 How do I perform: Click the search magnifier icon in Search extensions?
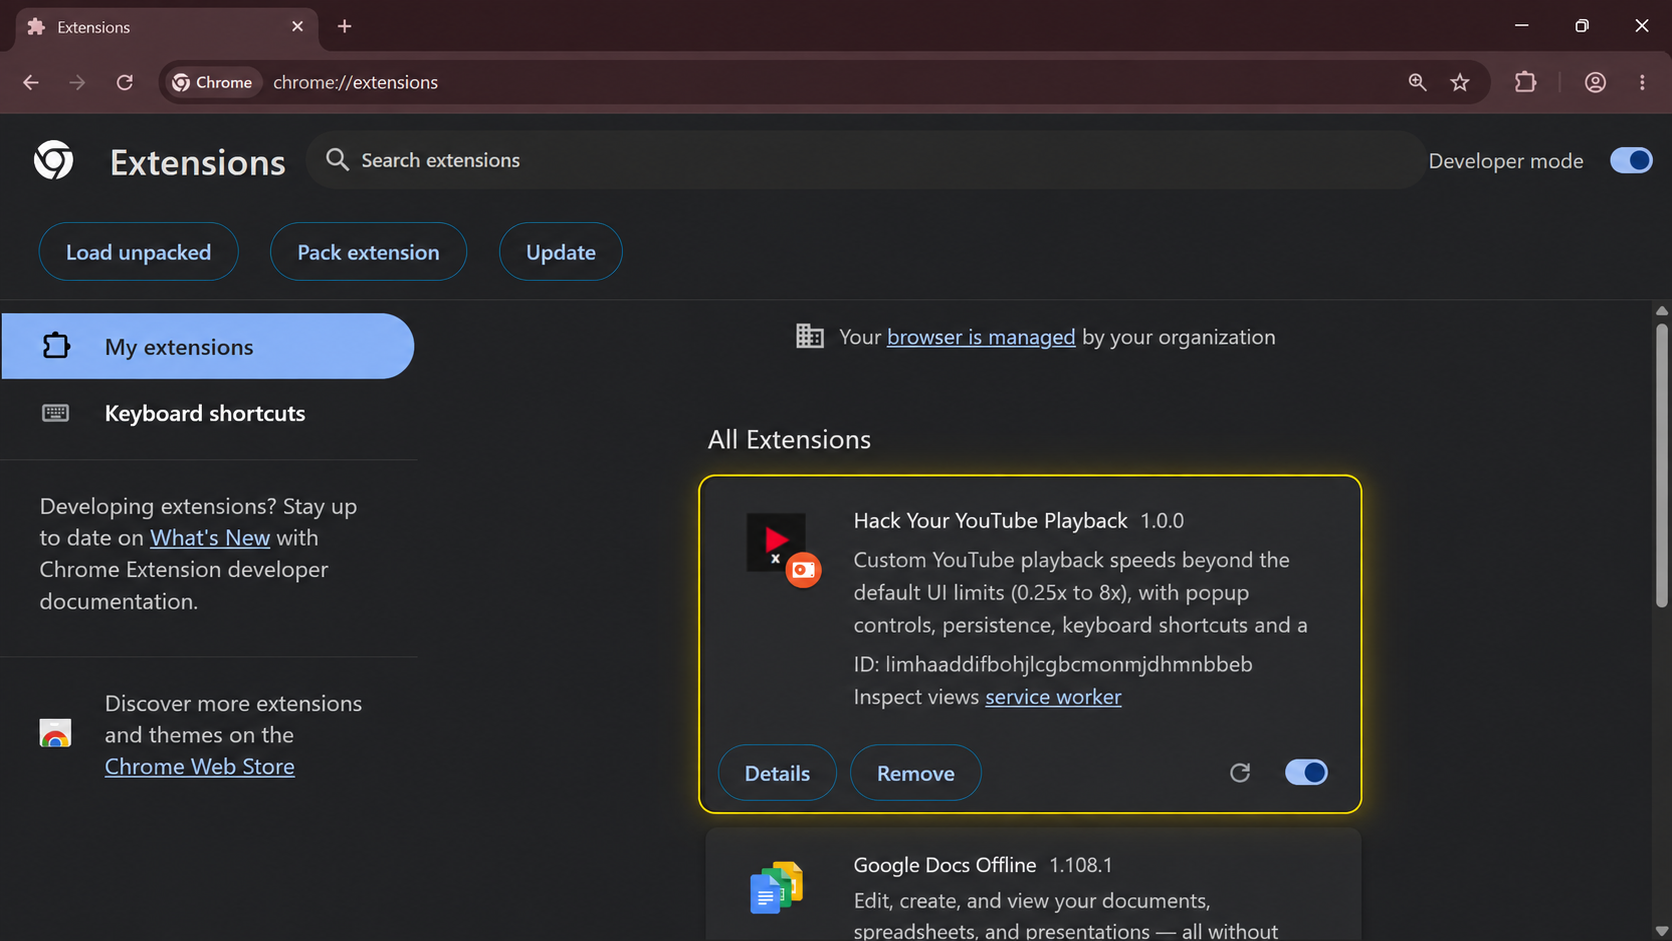point(337,160)
